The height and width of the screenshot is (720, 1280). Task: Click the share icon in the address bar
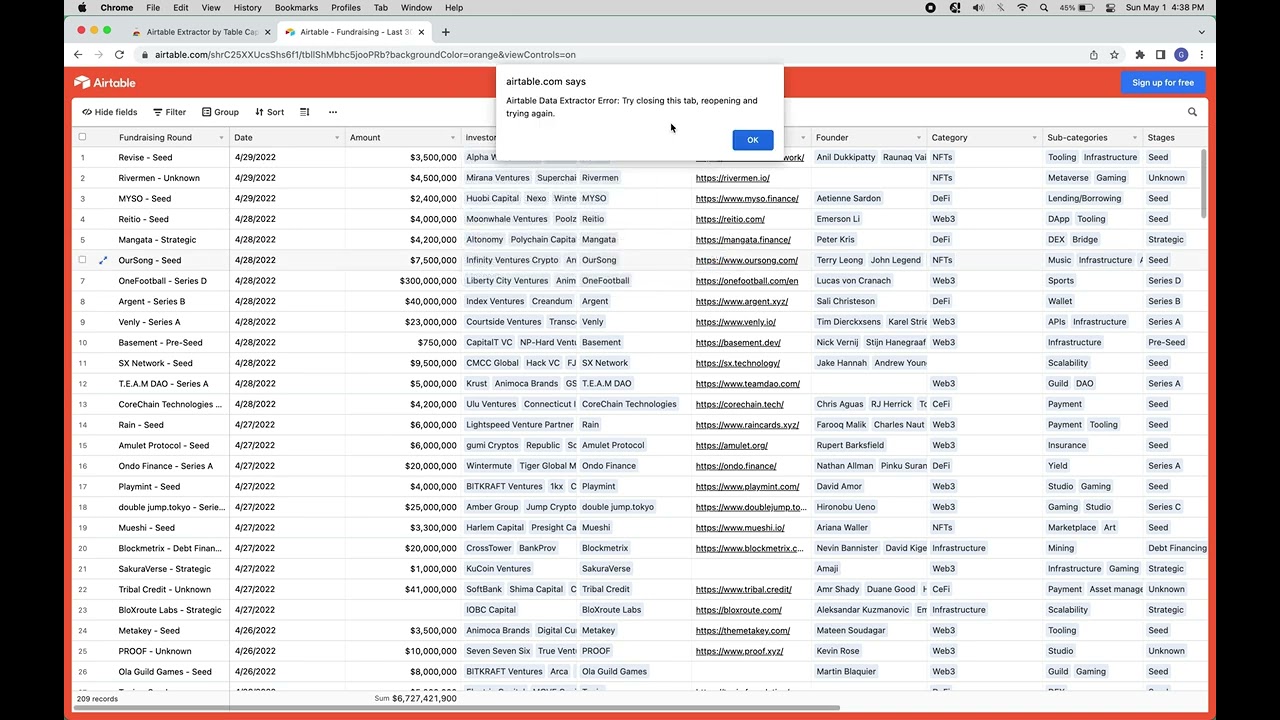click(x=1093, y=55)
